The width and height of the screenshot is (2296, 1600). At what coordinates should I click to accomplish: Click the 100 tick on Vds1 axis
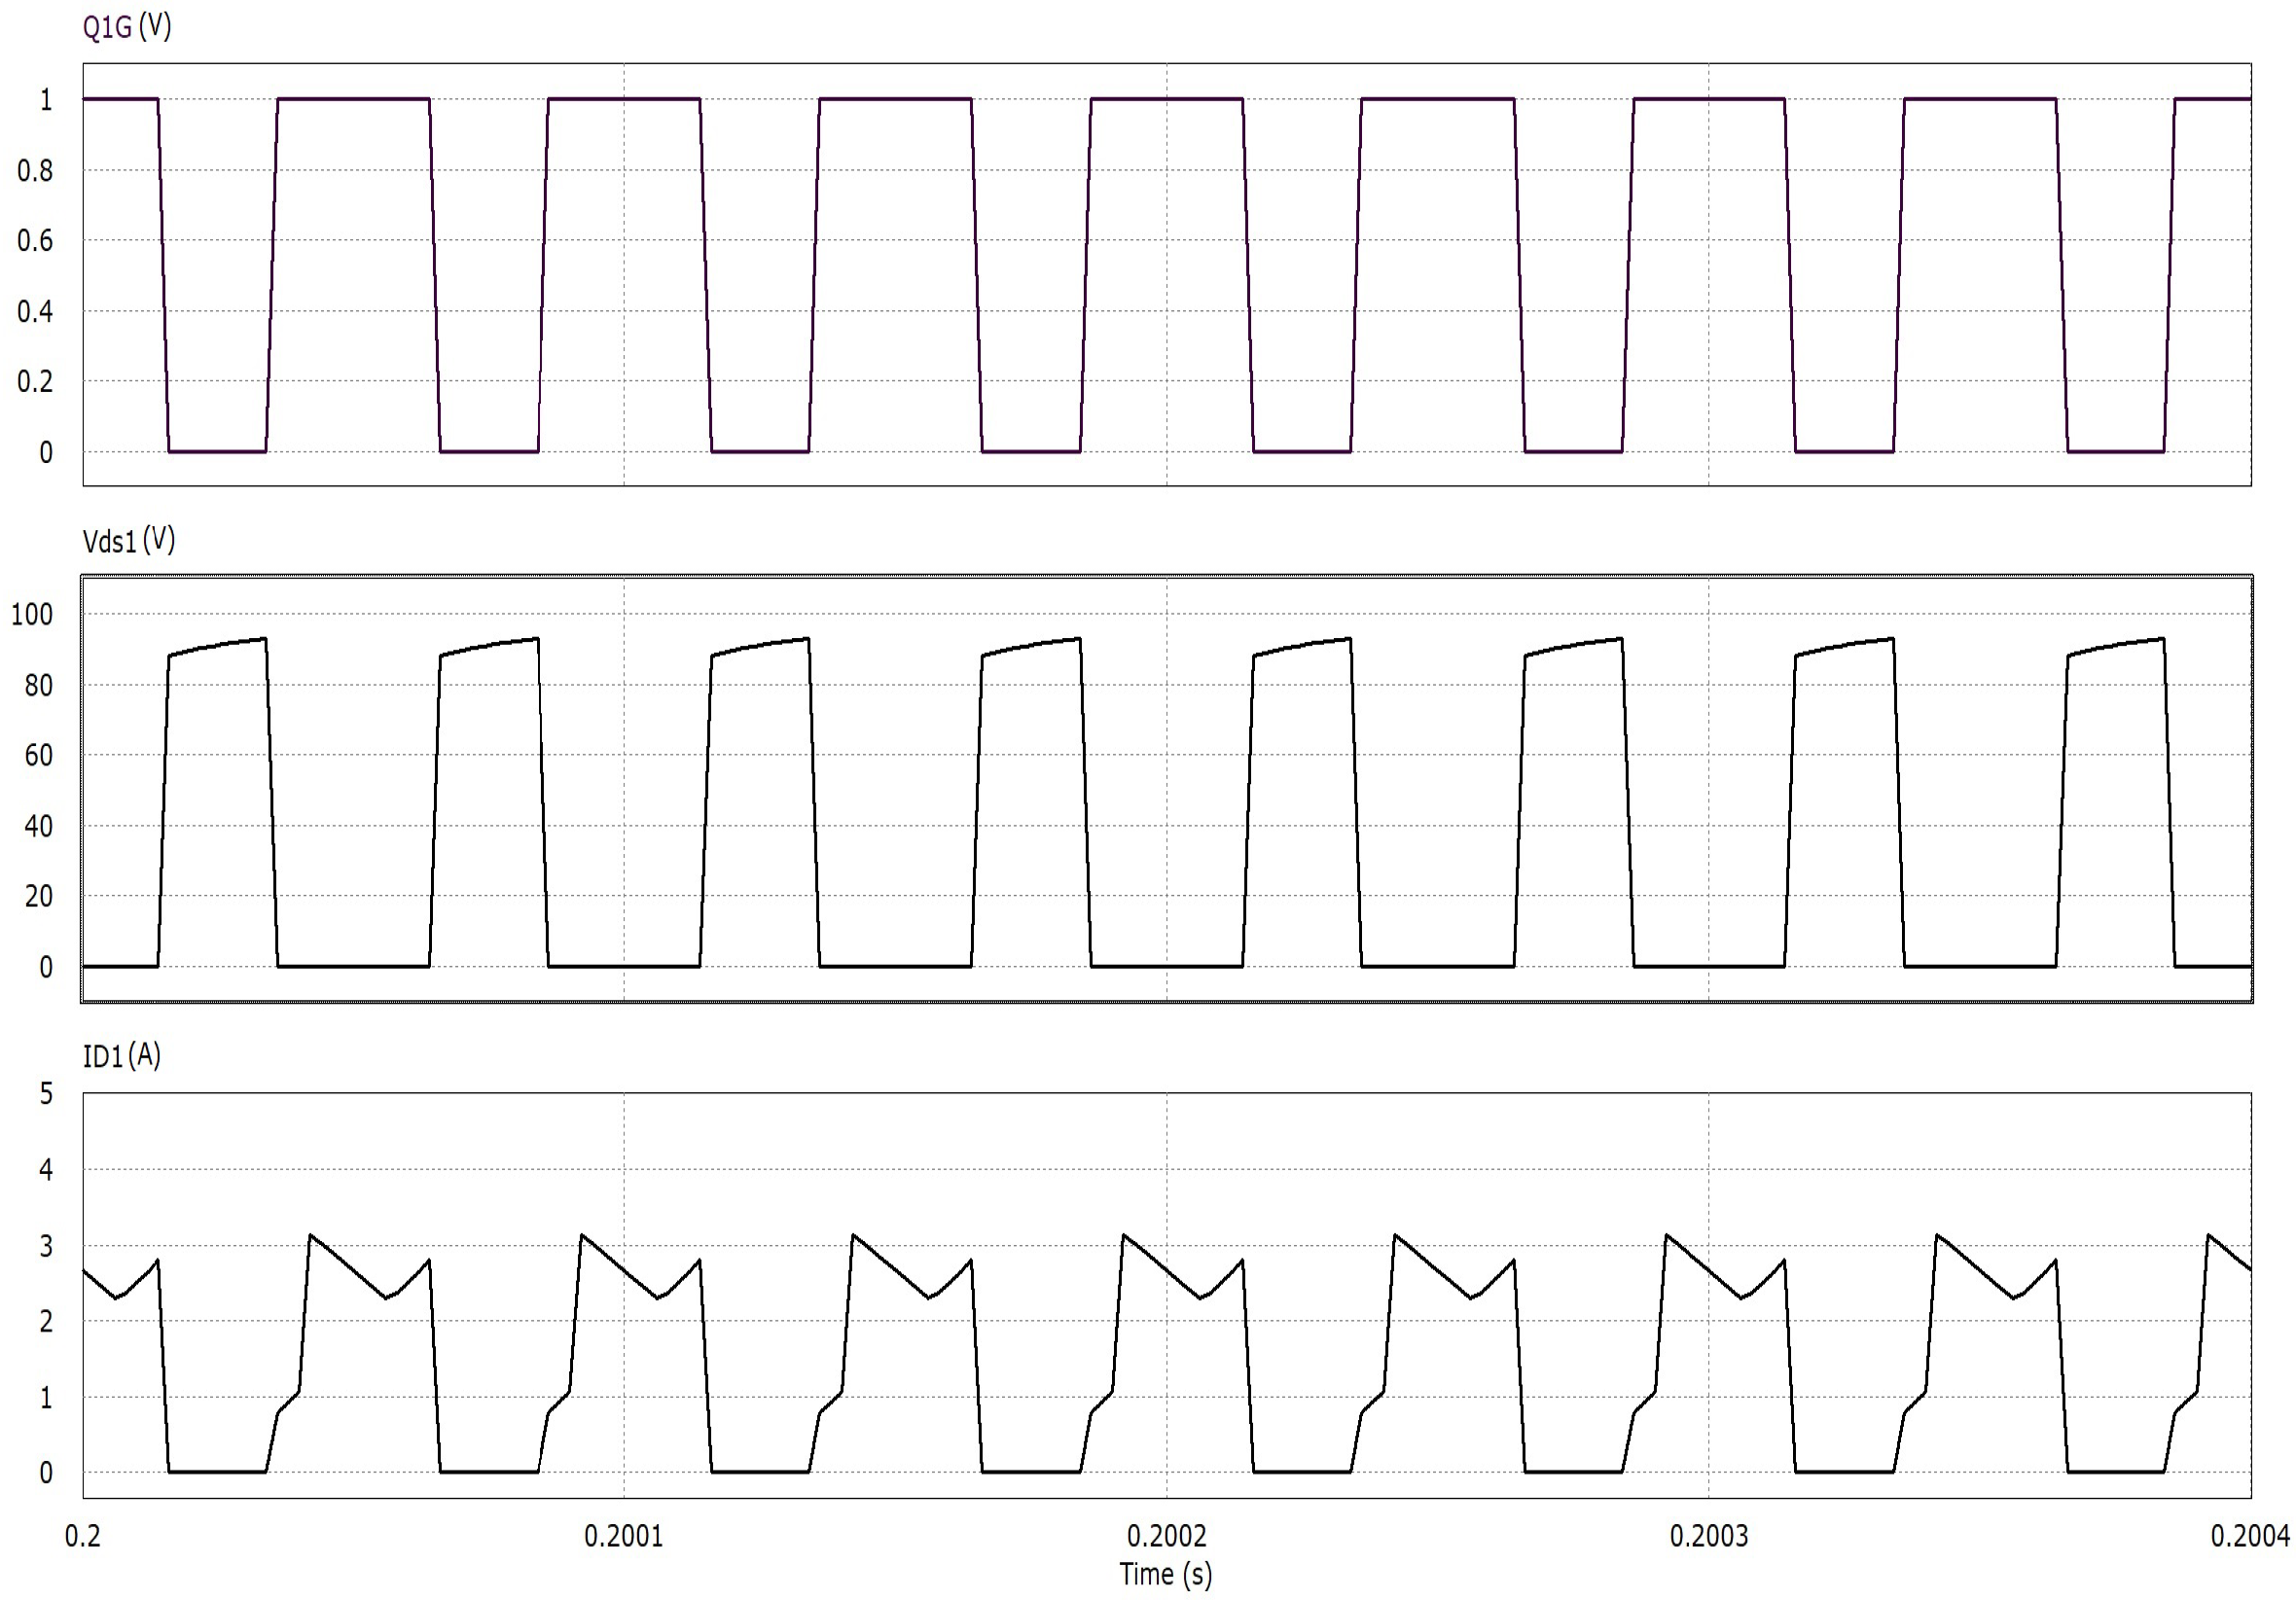(x=32, y=615)
